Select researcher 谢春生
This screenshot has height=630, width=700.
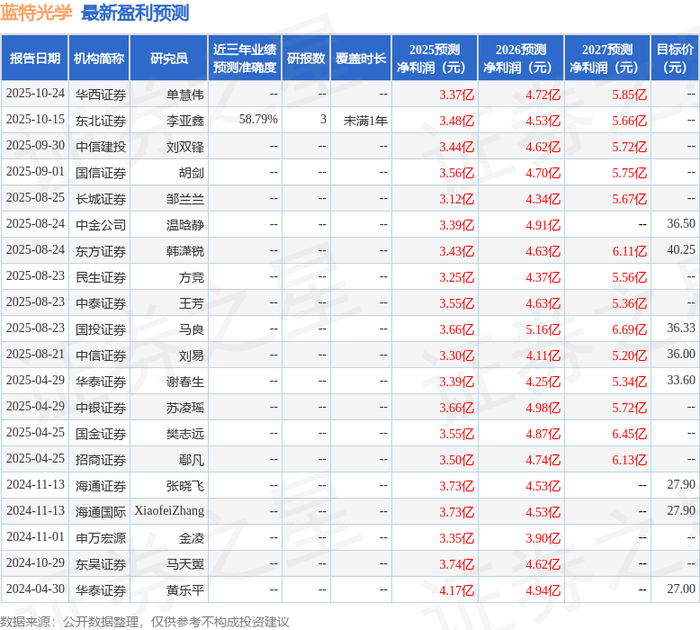[185, 382]
